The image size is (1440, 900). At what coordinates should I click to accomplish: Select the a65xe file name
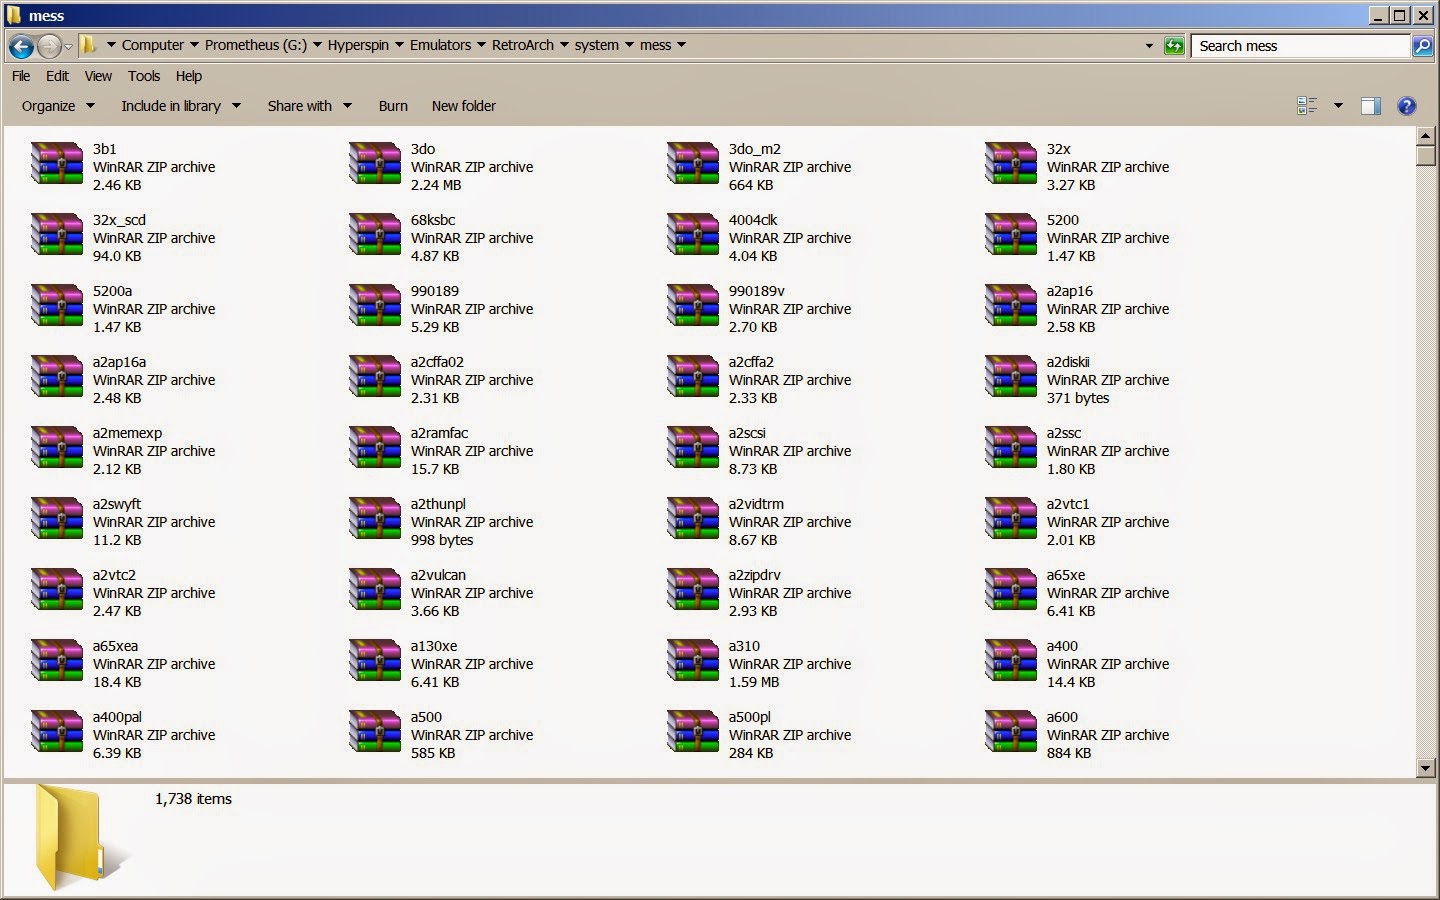[1066, 575]
